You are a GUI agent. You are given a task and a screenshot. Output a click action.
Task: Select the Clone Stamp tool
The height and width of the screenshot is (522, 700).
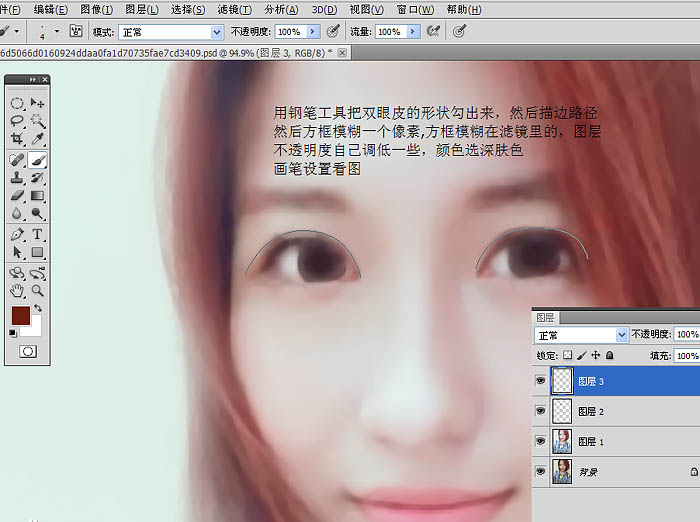coord(17,178)
